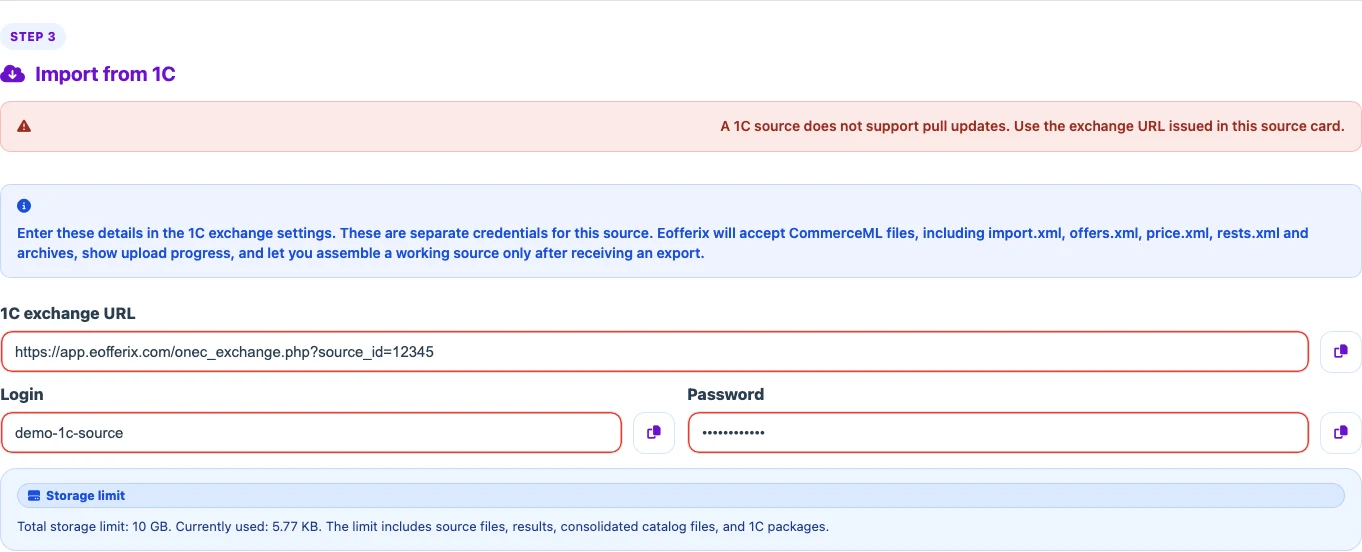Click the warning triangle icon in red alert

(x=24, y=126)
